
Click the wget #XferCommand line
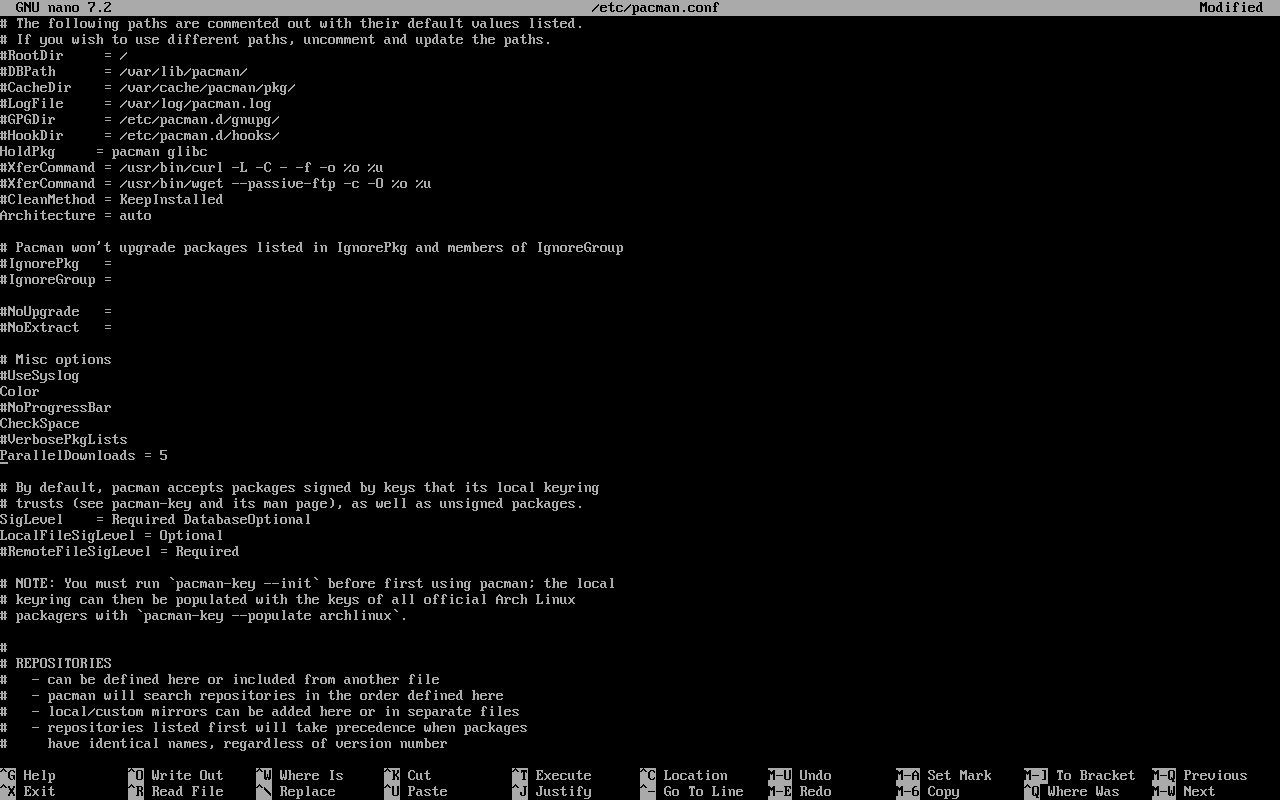(x=216, y=183)
